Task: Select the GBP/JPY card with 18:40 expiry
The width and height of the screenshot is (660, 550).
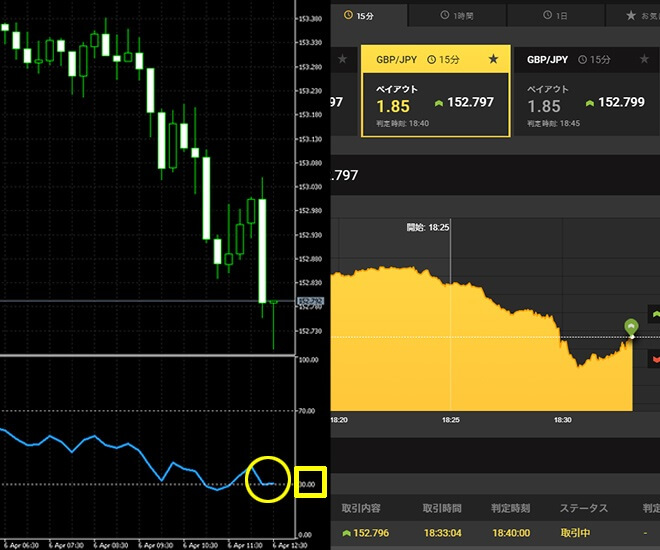Action: 436,91
